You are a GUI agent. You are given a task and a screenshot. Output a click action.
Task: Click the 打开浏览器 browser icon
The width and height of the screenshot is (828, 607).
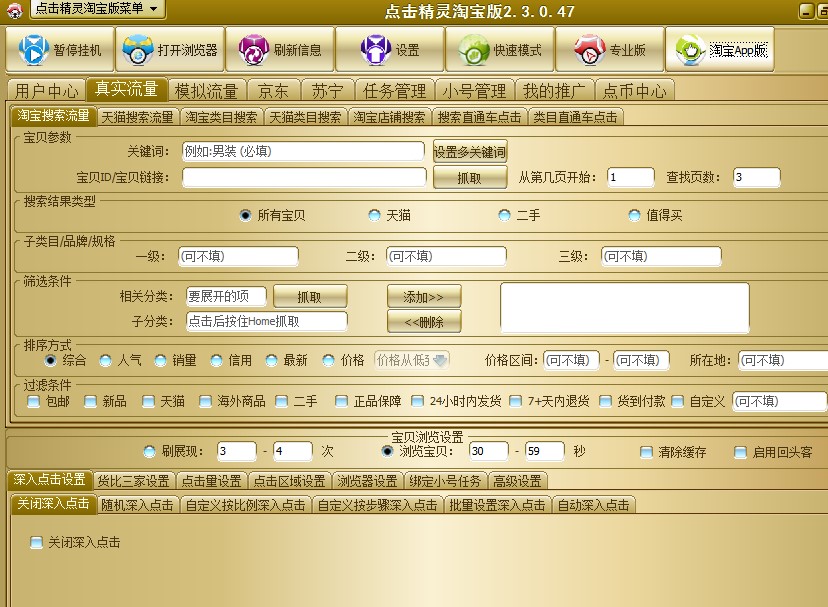click(137, 50)
